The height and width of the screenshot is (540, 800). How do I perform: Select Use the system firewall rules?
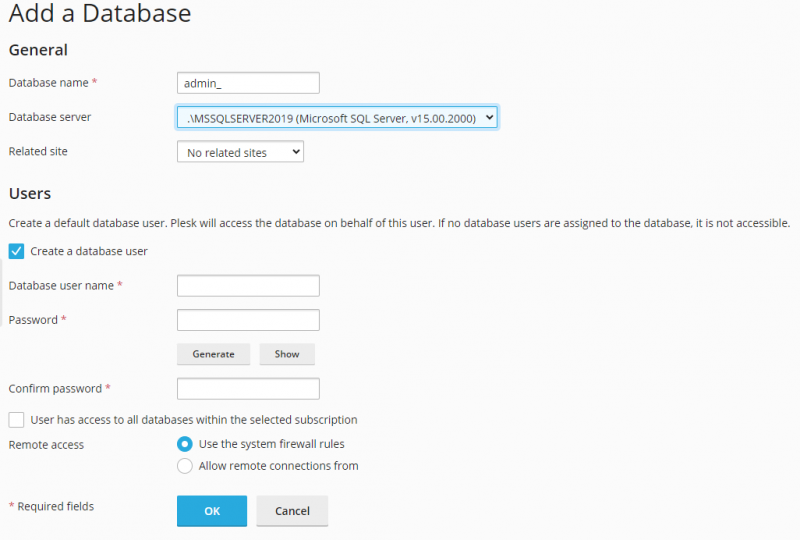[184, 444]
